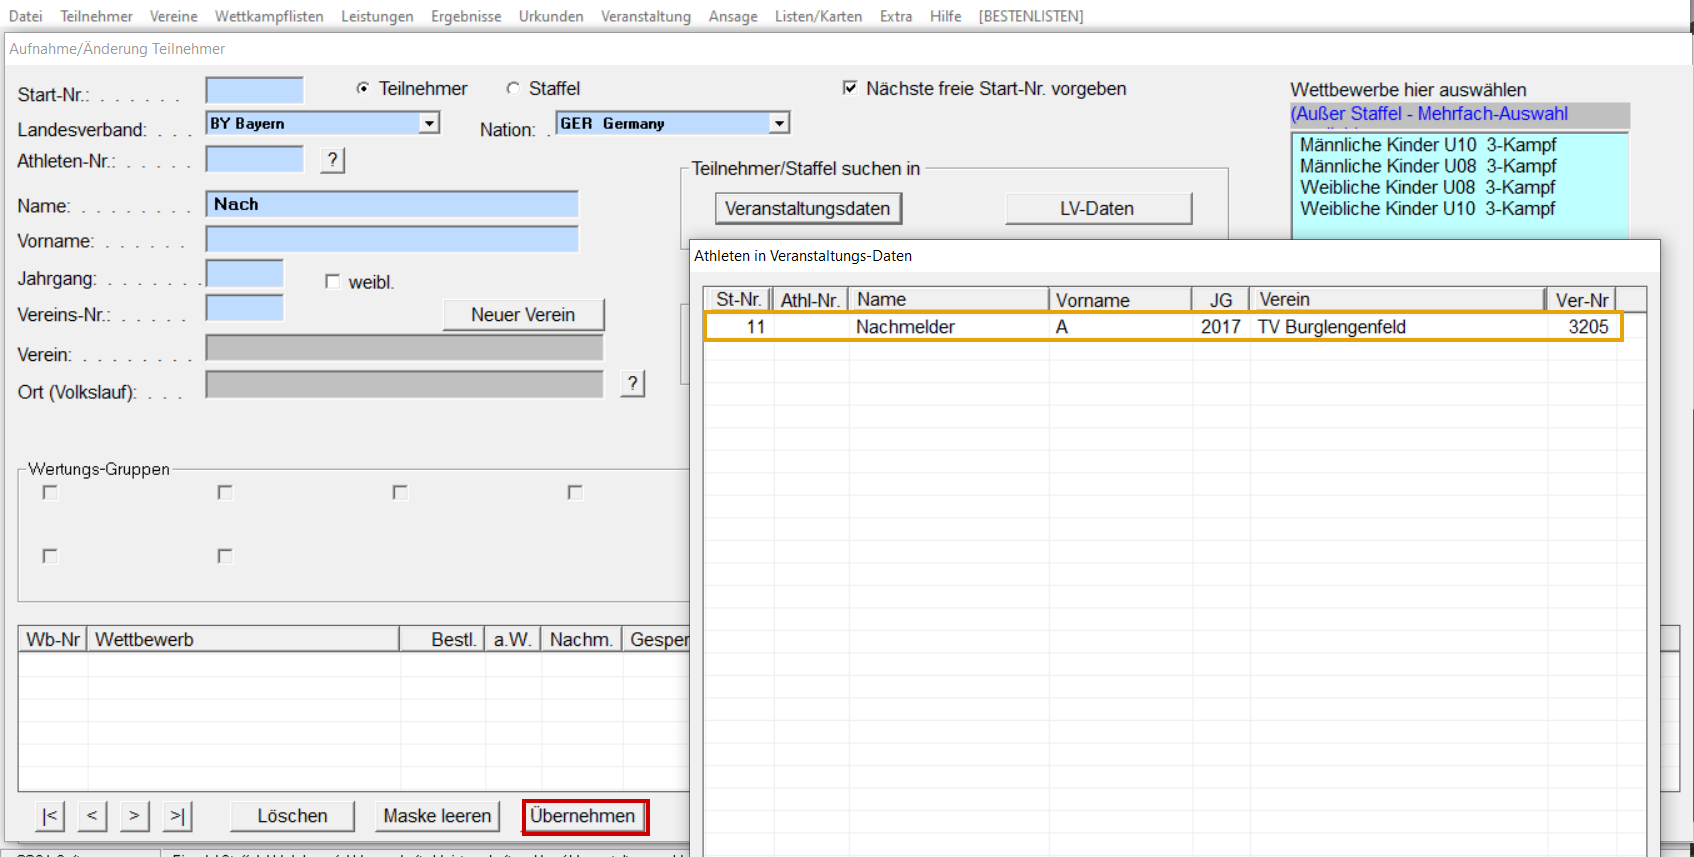The width and height of the screenshot is (1694, 857).
Task: Jump to last record navigation button
Action: pyautogui.click(x=177, y=816)
